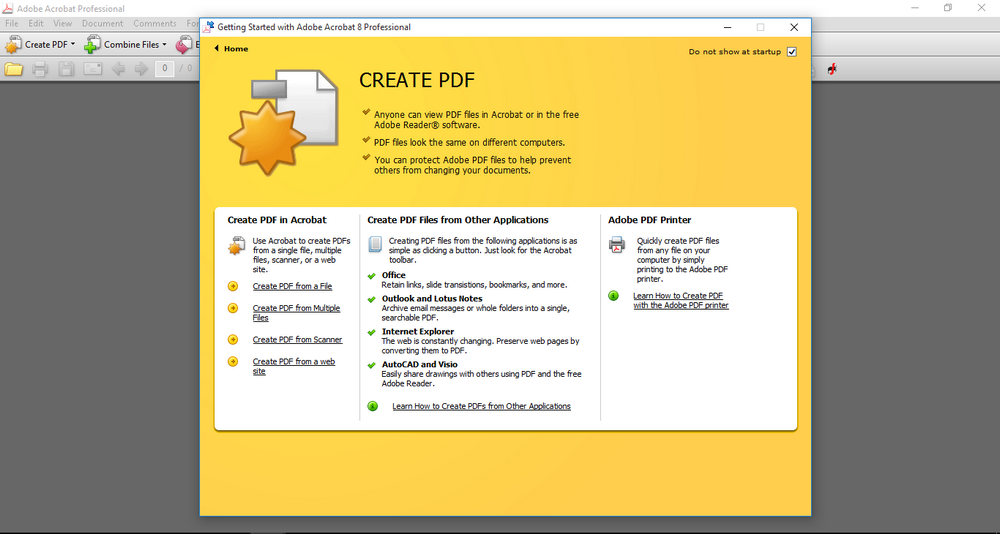The height and width of the screenshot is (534, 1000).
Task: Click the green icon beside Learn How to Create PDFs
Action: (x=373, y=406)
